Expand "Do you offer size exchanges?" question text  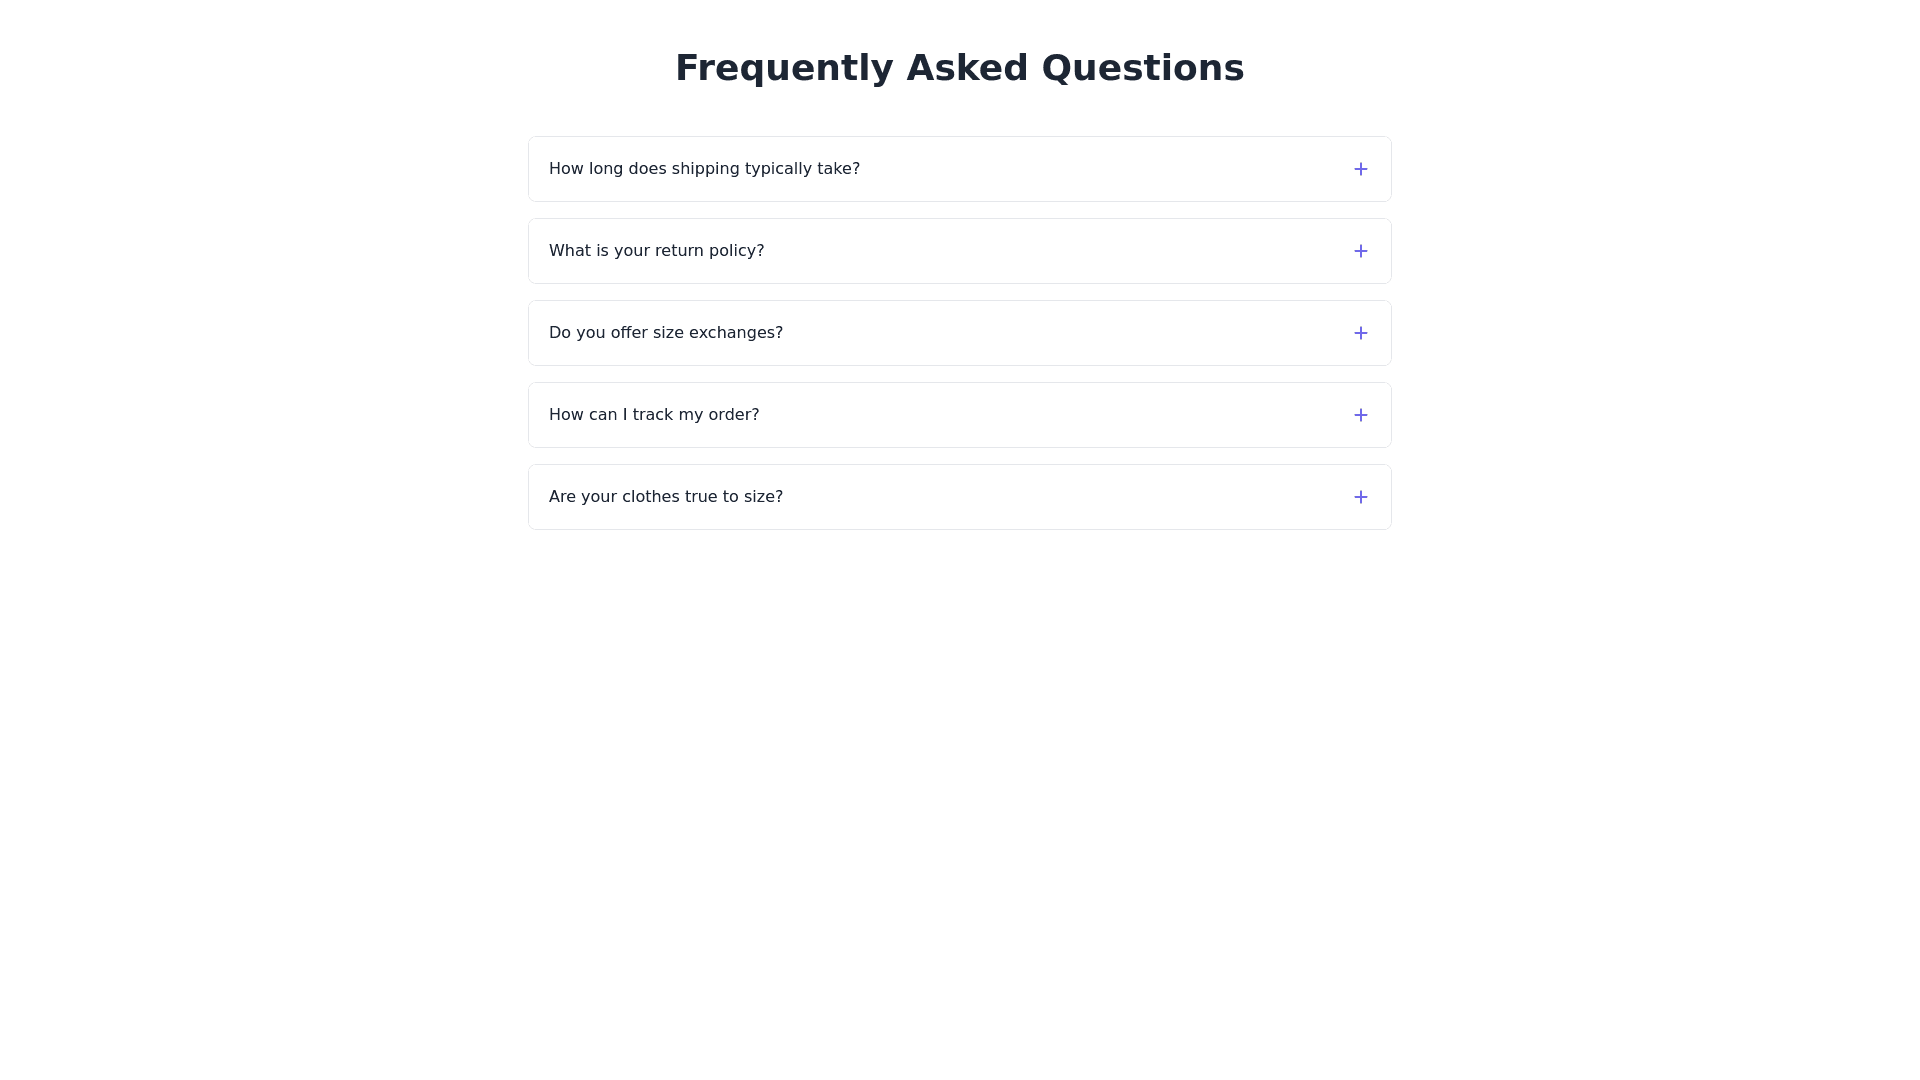(665, 333)
